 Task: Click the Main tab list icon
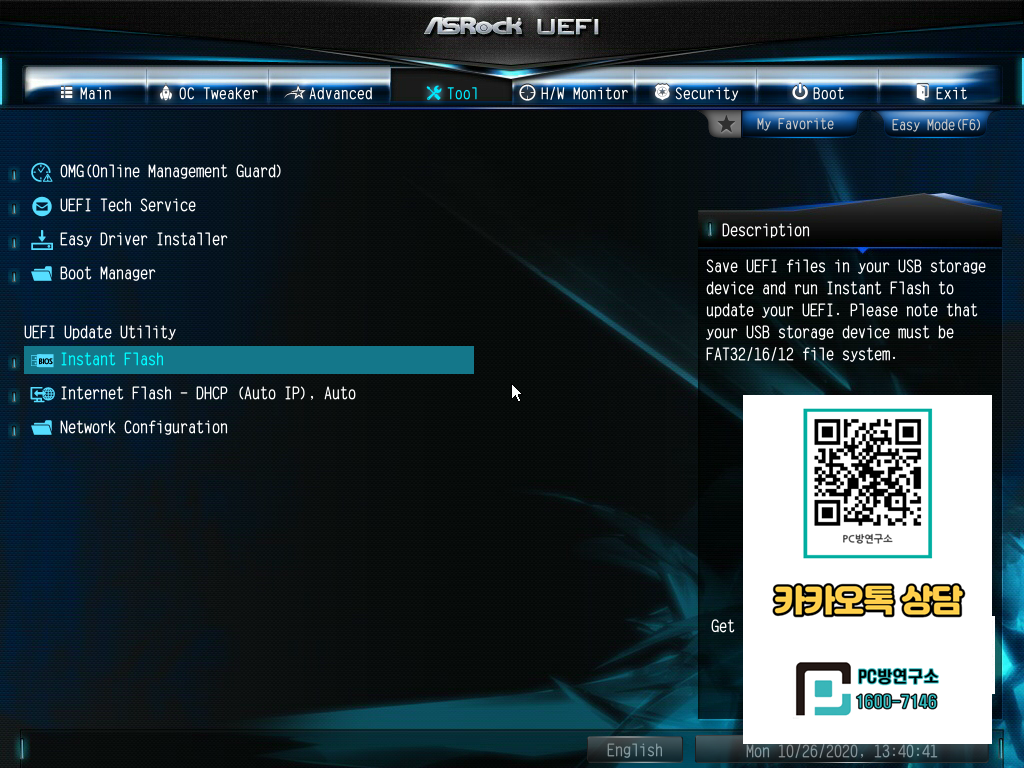(67, 93)
